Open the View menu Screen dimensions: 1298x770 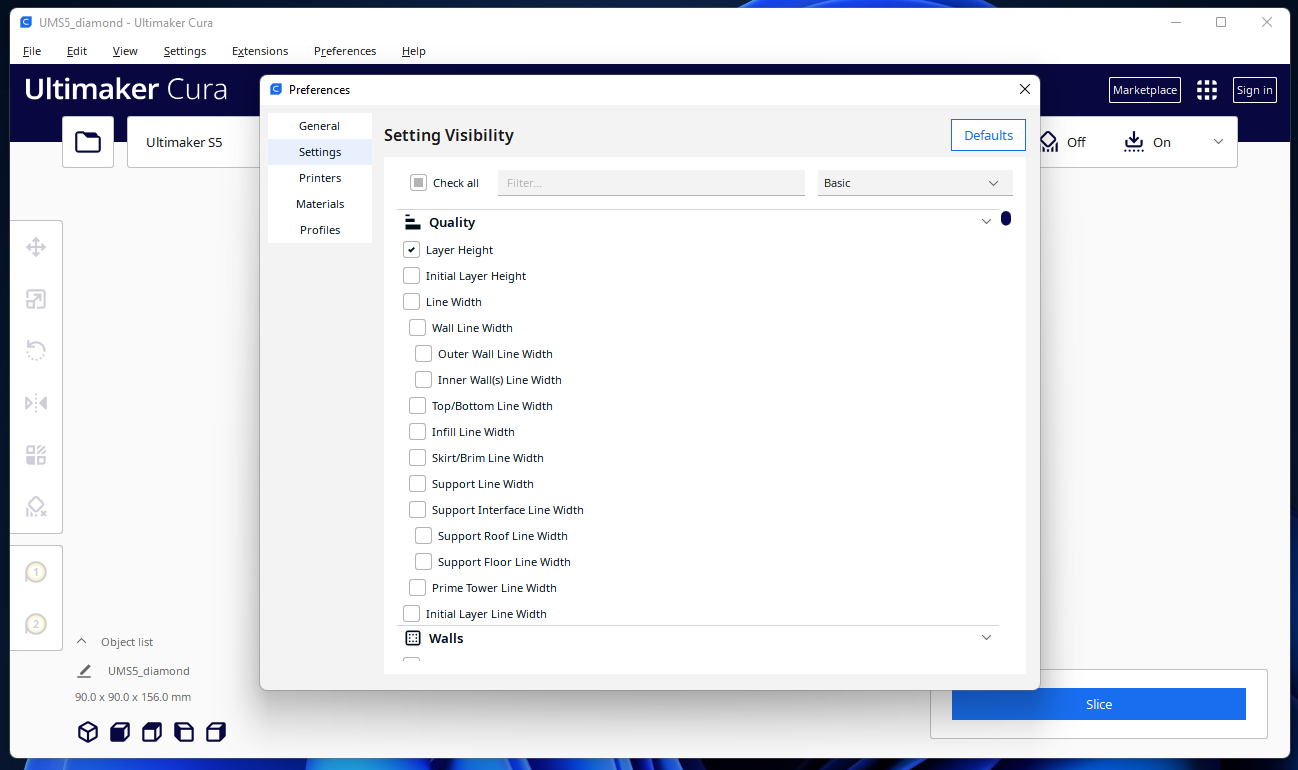[x=125, y=51]
